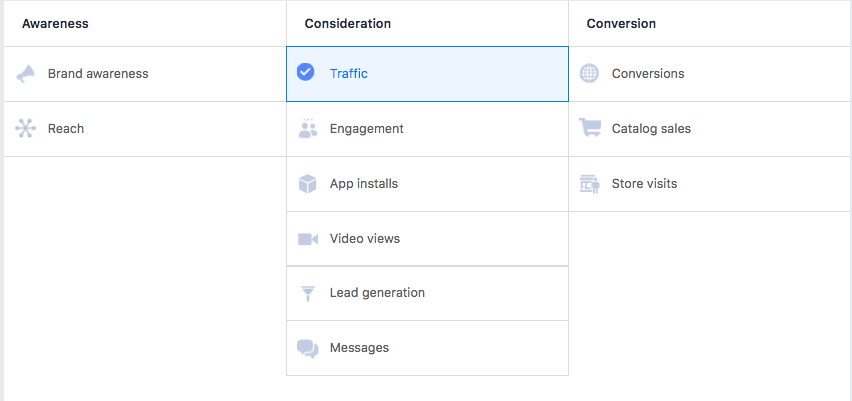Click the storefront icon for Store visits

pos(590,184)
